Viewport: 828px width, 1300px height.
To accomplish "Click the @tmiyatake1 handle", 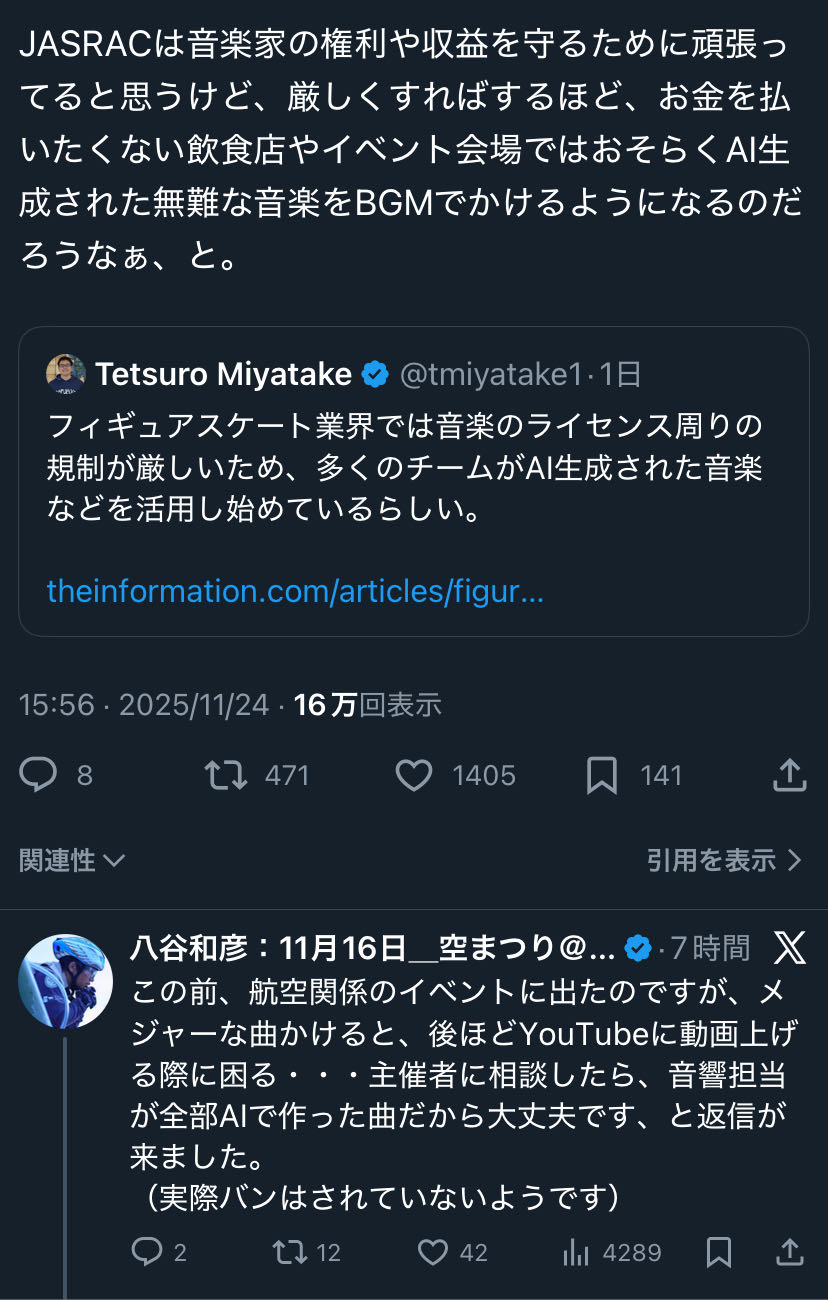I will [x=490, y=374].
